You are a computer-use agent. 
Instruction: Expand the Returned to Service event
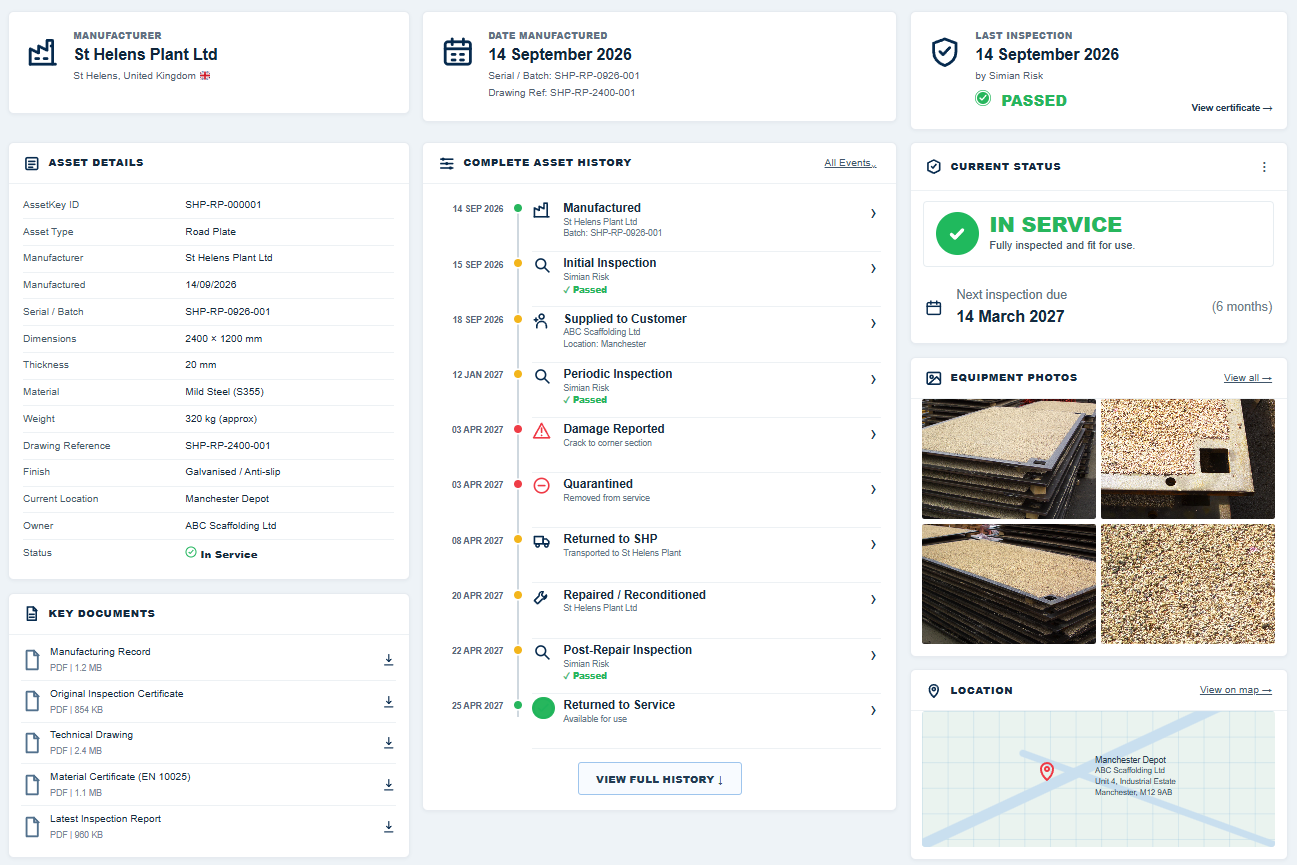click(x=873, y=710)
